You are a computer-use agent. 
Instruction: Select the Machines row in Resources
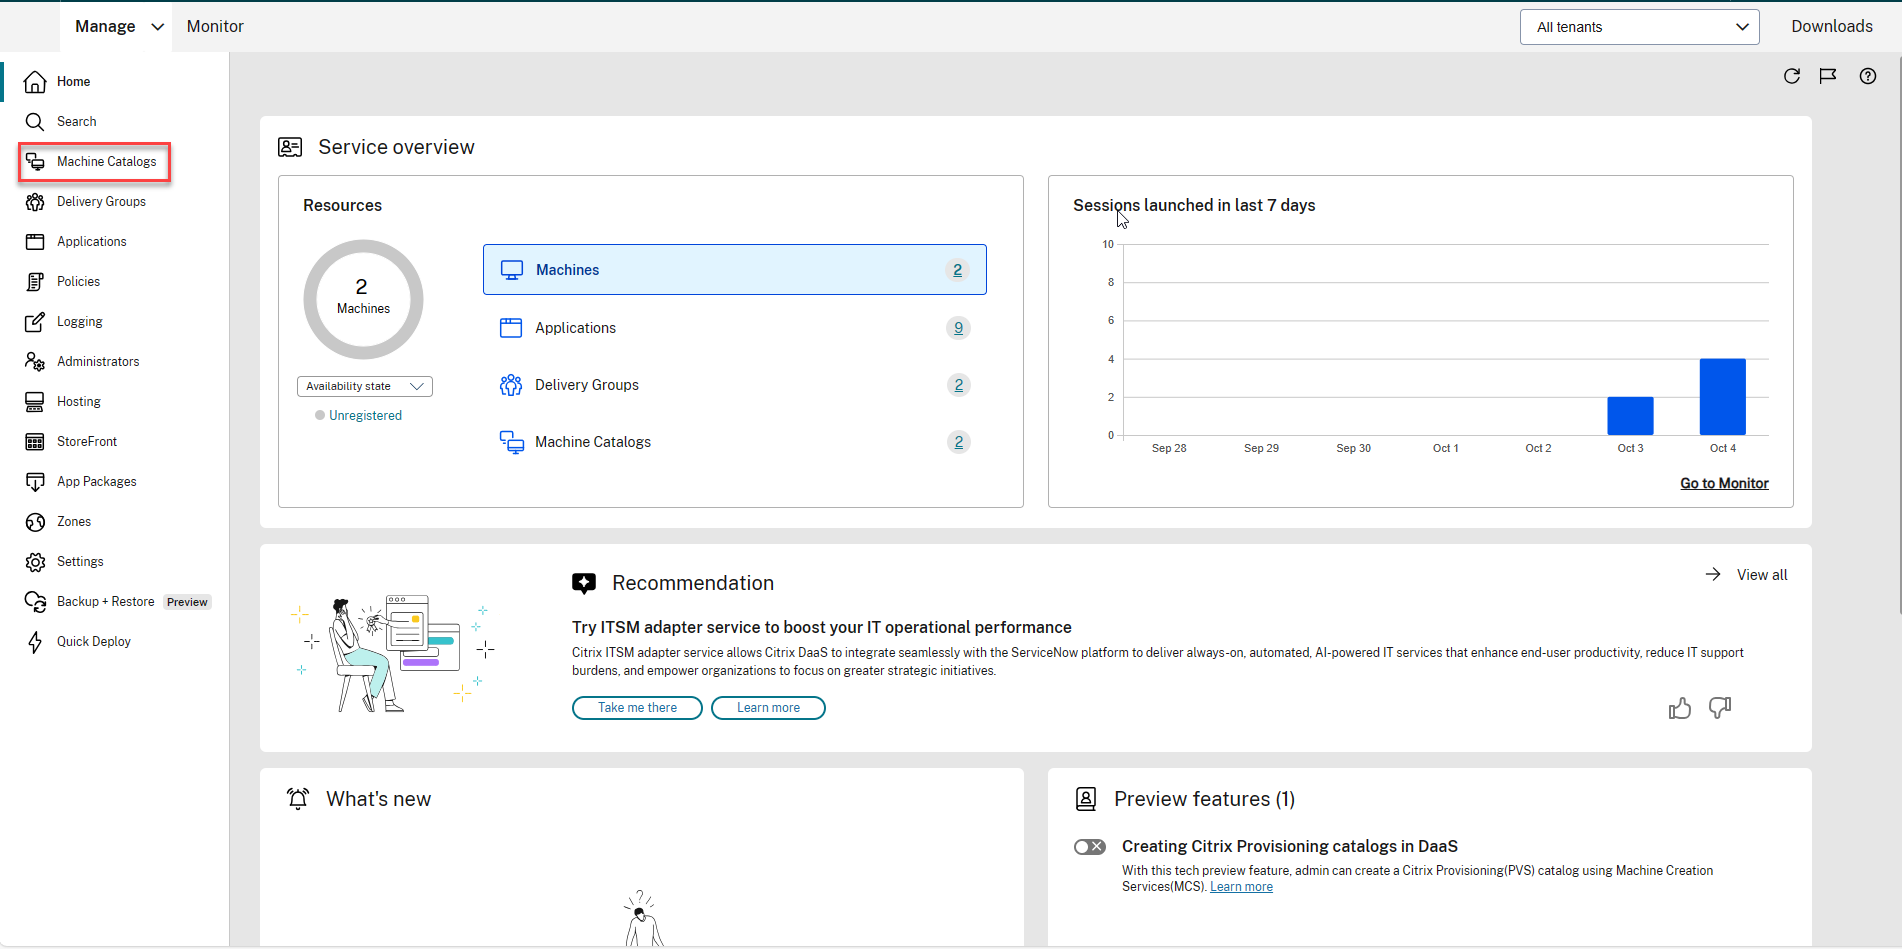(x=734, y=270)
